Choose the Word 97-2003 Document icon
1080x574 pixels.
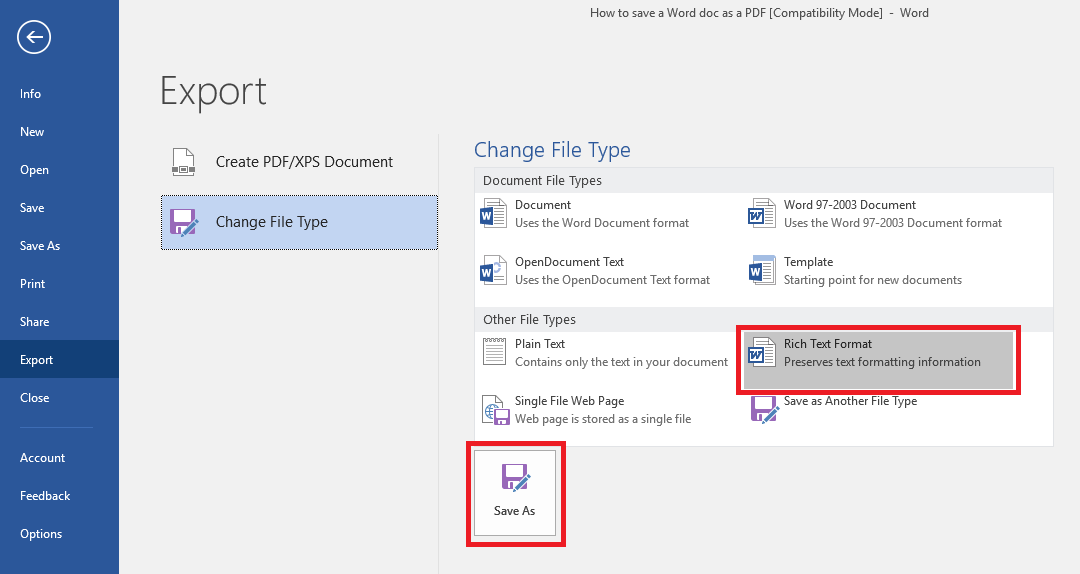(763, 213)
